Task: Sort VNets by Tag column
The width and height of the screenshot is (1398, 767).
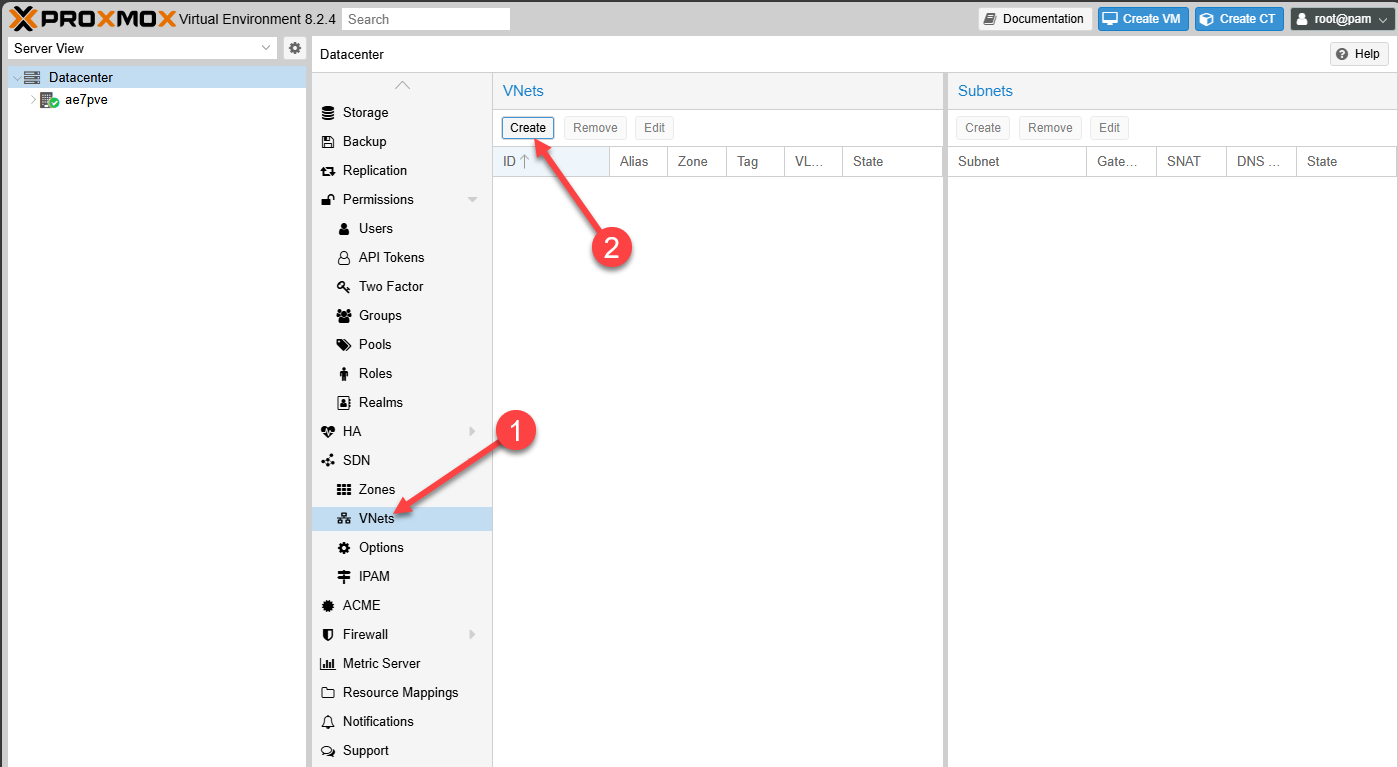Action: (x=755, y=162)
